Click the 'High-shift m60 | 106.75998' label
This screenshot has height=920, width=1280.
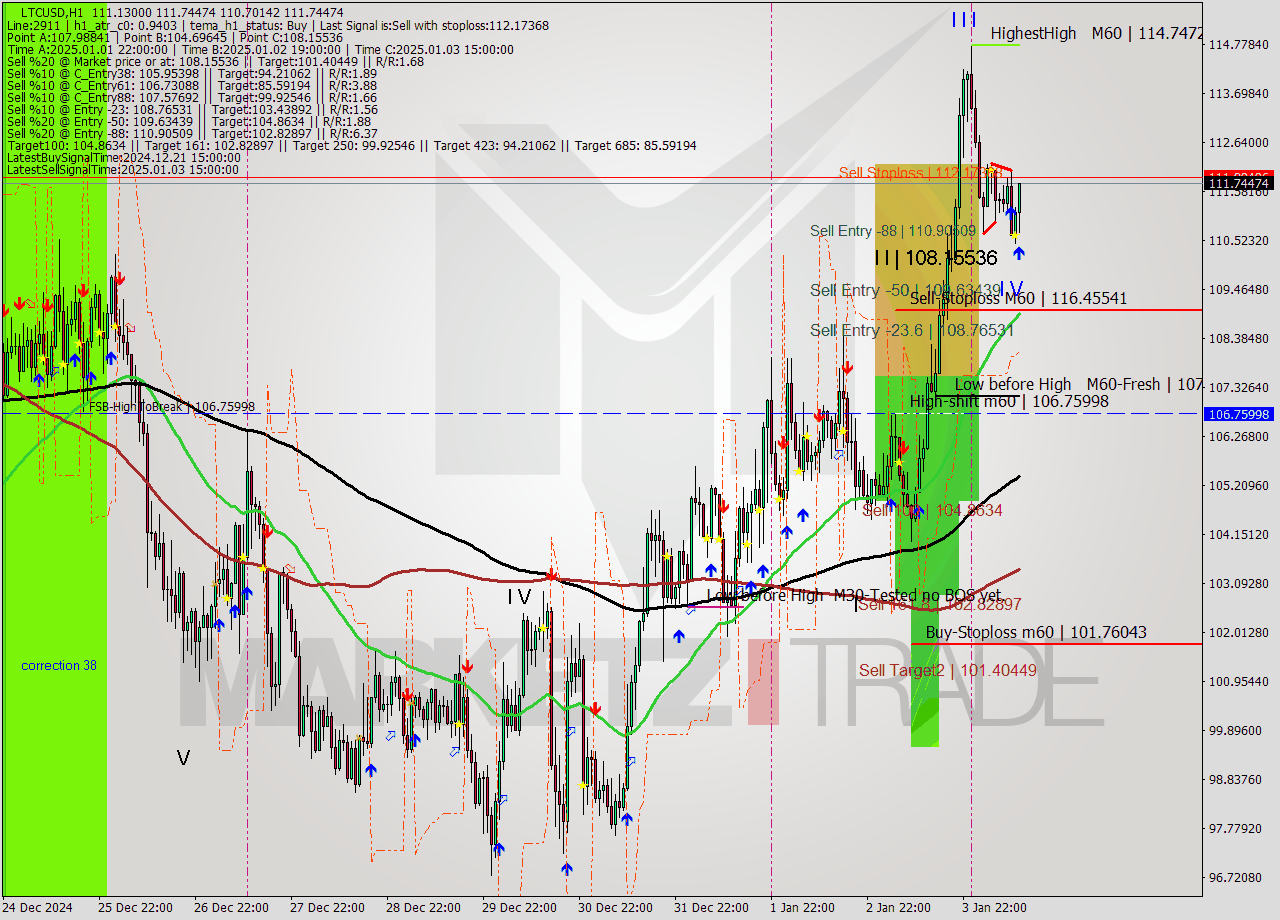[x=1009, y=401]
